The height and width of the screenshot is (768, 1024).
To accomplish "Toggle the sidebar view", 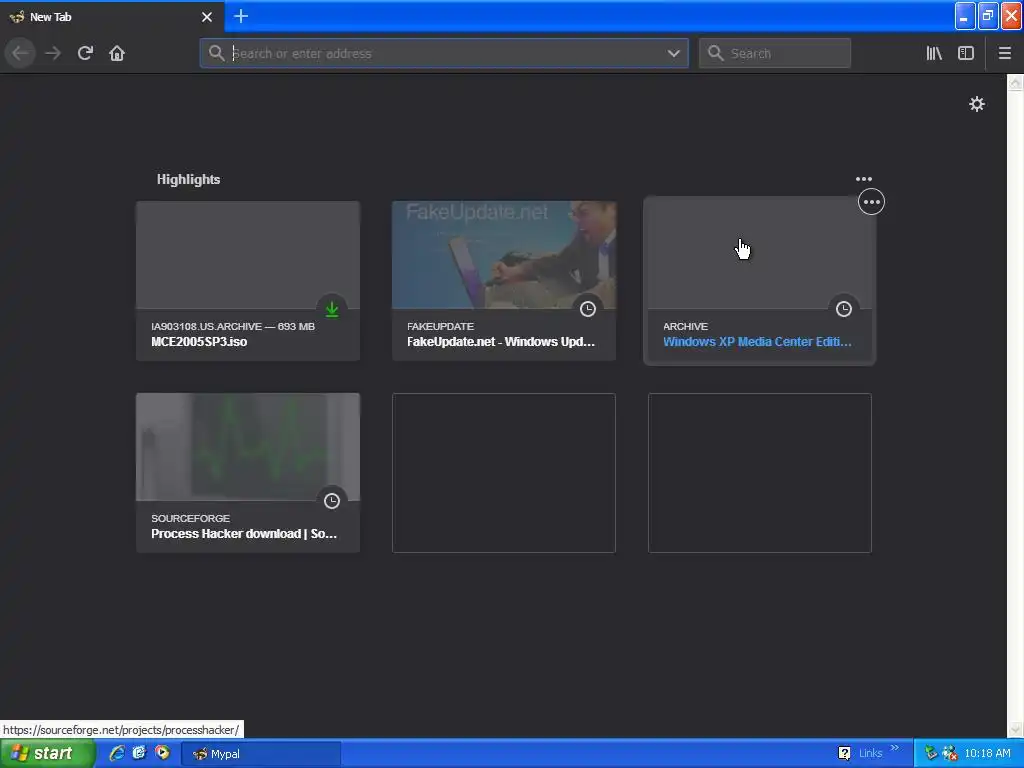I will point(966,54).
